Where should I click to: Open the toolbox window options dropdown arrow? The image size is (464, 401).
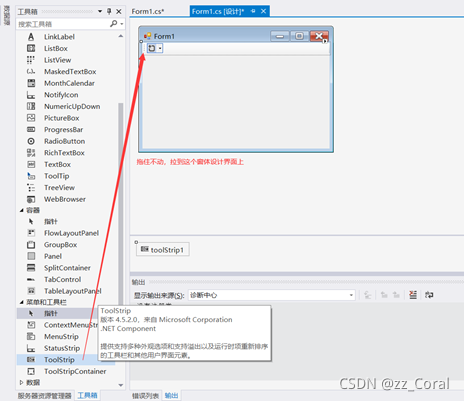click(x=100, y=11)
